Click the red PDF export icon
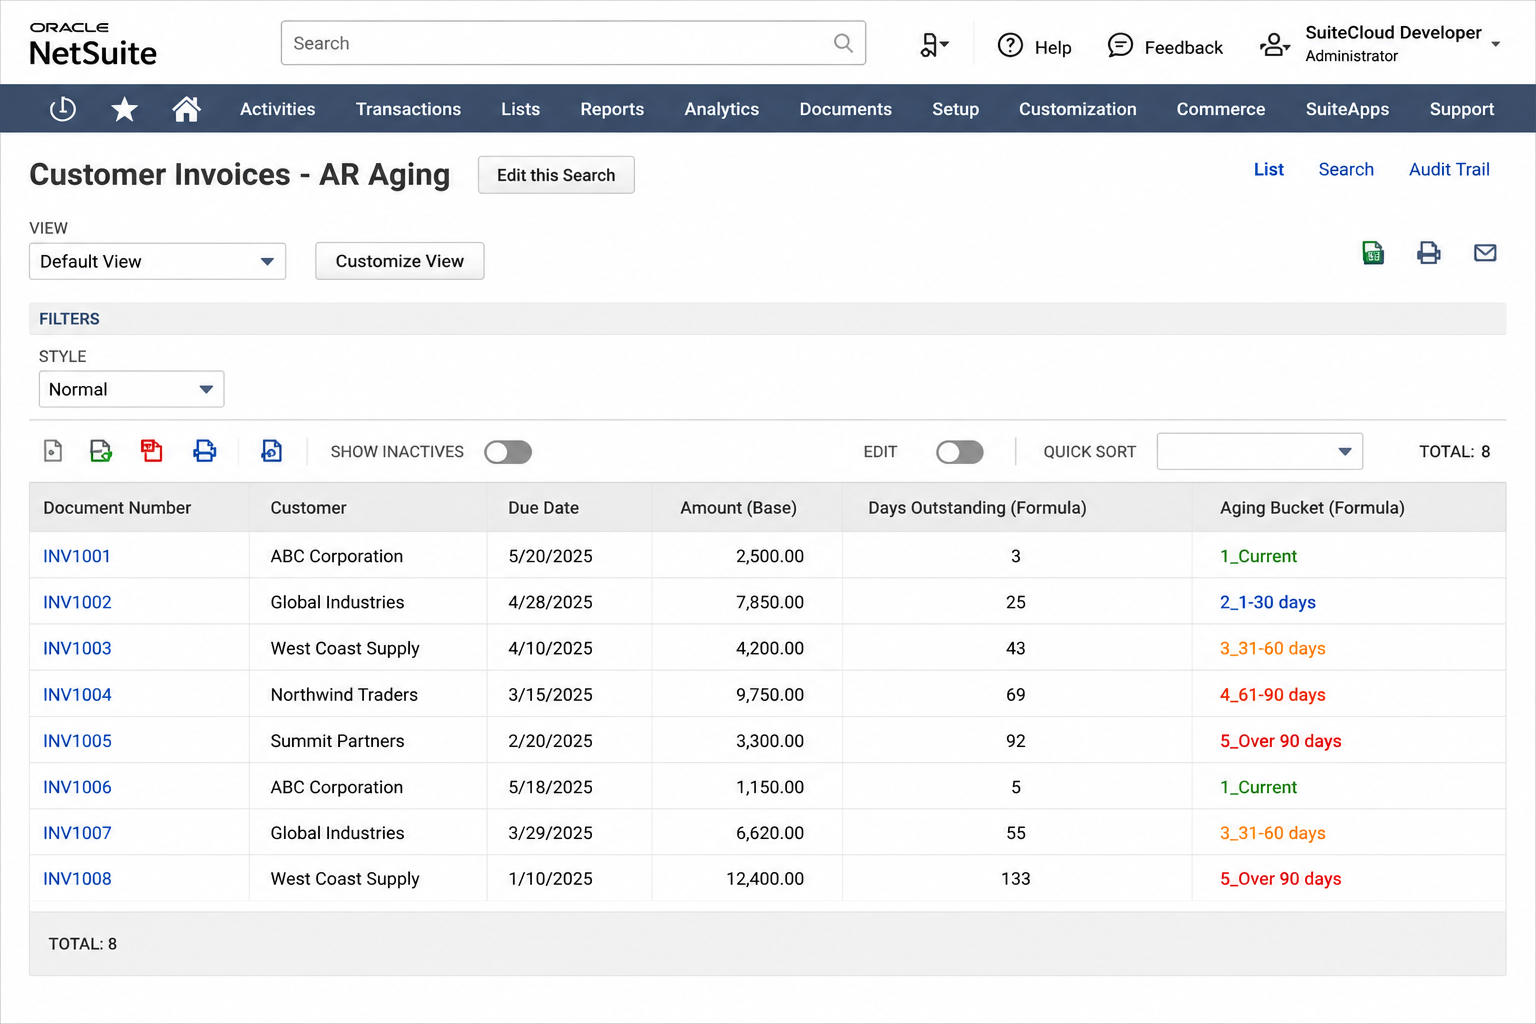Viewport: 1536px width, 1024px height. [x=152, y=451]
